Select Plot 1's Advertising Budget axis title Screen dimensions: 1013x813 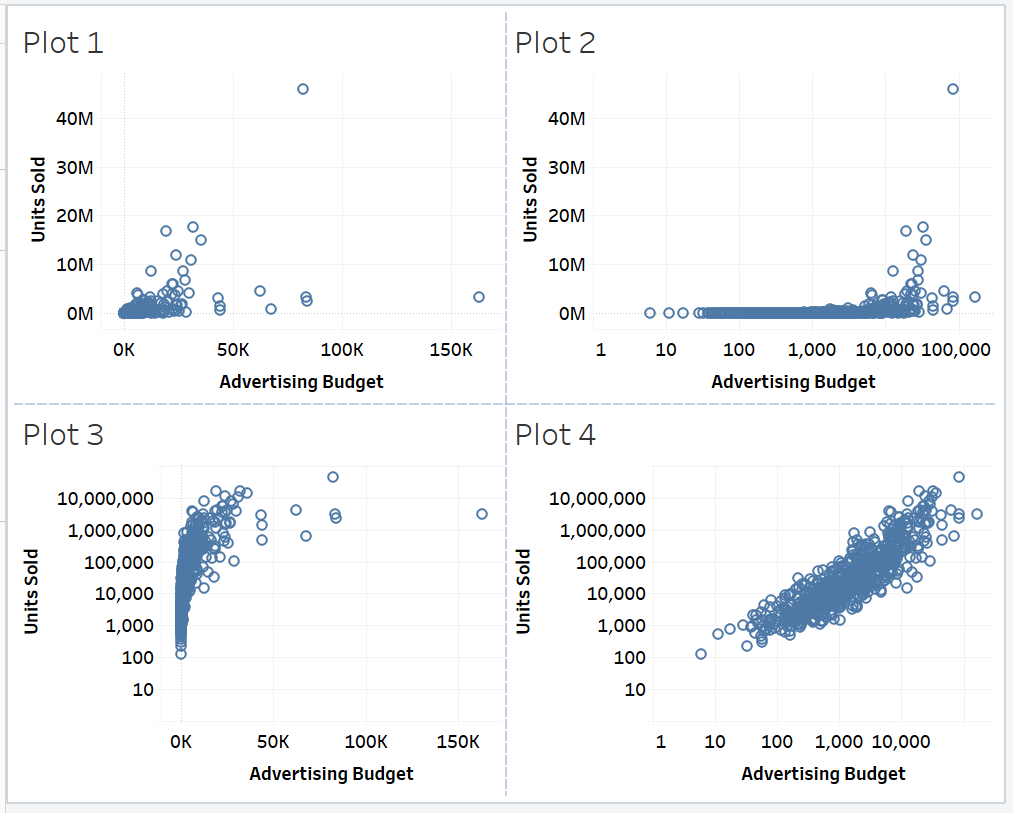[301, 382]
